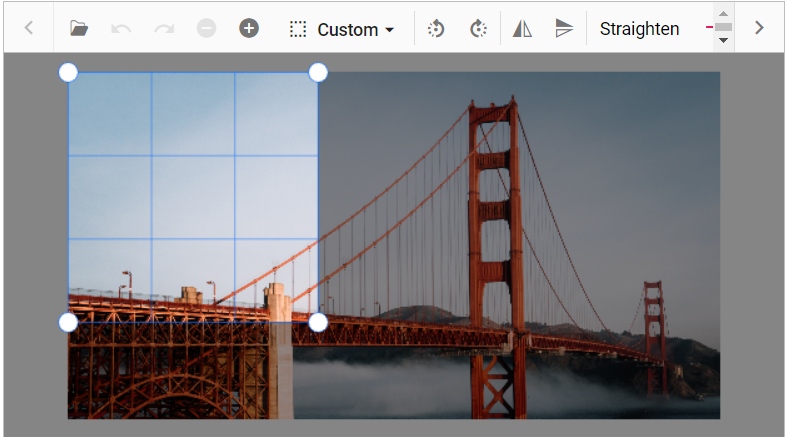
Task: Click the crop selection square icon
Action: pos(298,29)
